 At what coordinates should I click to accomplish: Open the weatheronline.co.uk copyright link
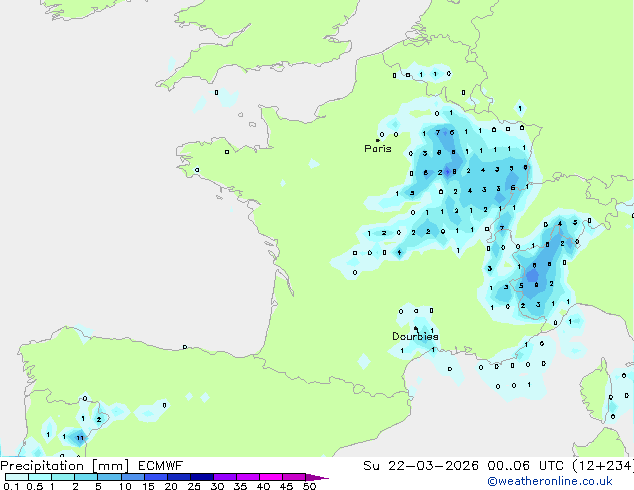tap(550, 481)
